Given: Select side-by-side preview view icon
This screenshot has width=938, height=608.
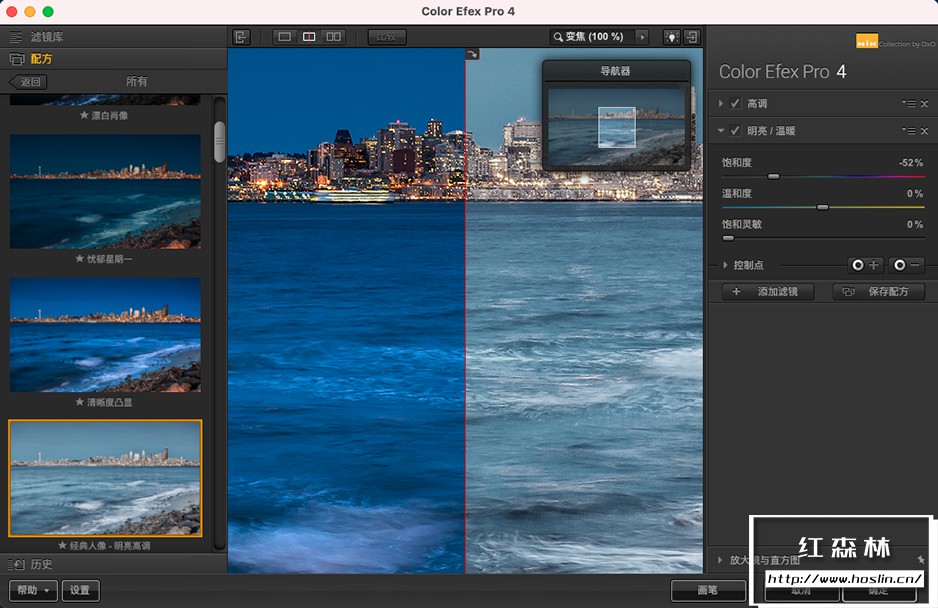Looking at the screenshot, I should 333,37.
